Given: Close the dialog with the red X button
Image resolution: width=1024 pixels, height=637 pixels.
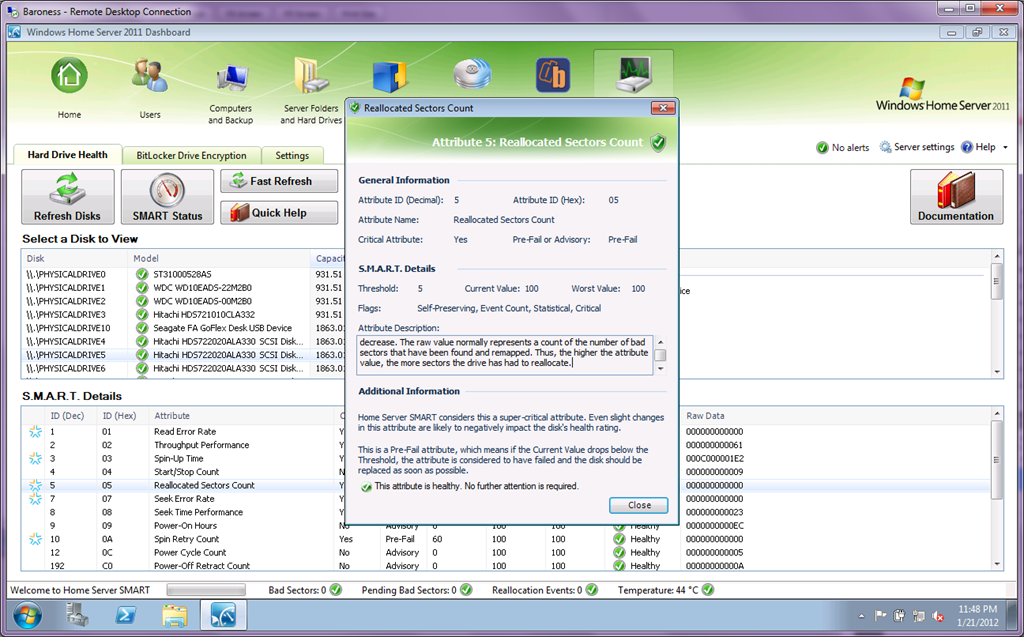Looking at the screenshot, I should [663, 108].
